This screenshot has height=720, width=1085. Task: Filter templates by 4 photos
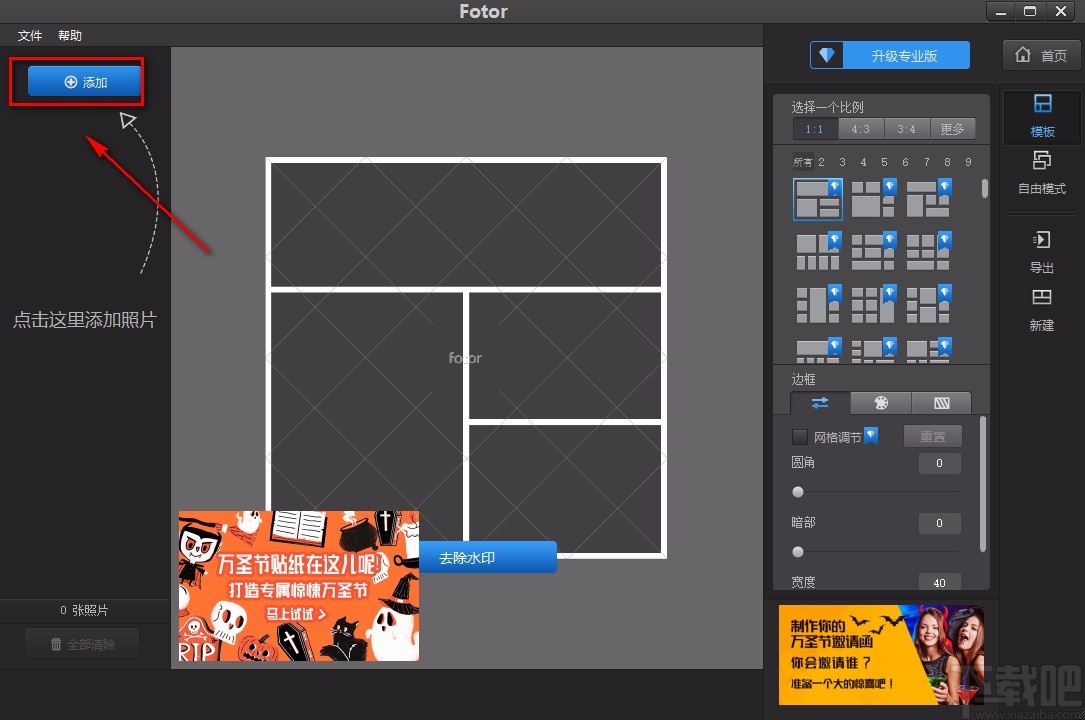click(x=863, y=162)
